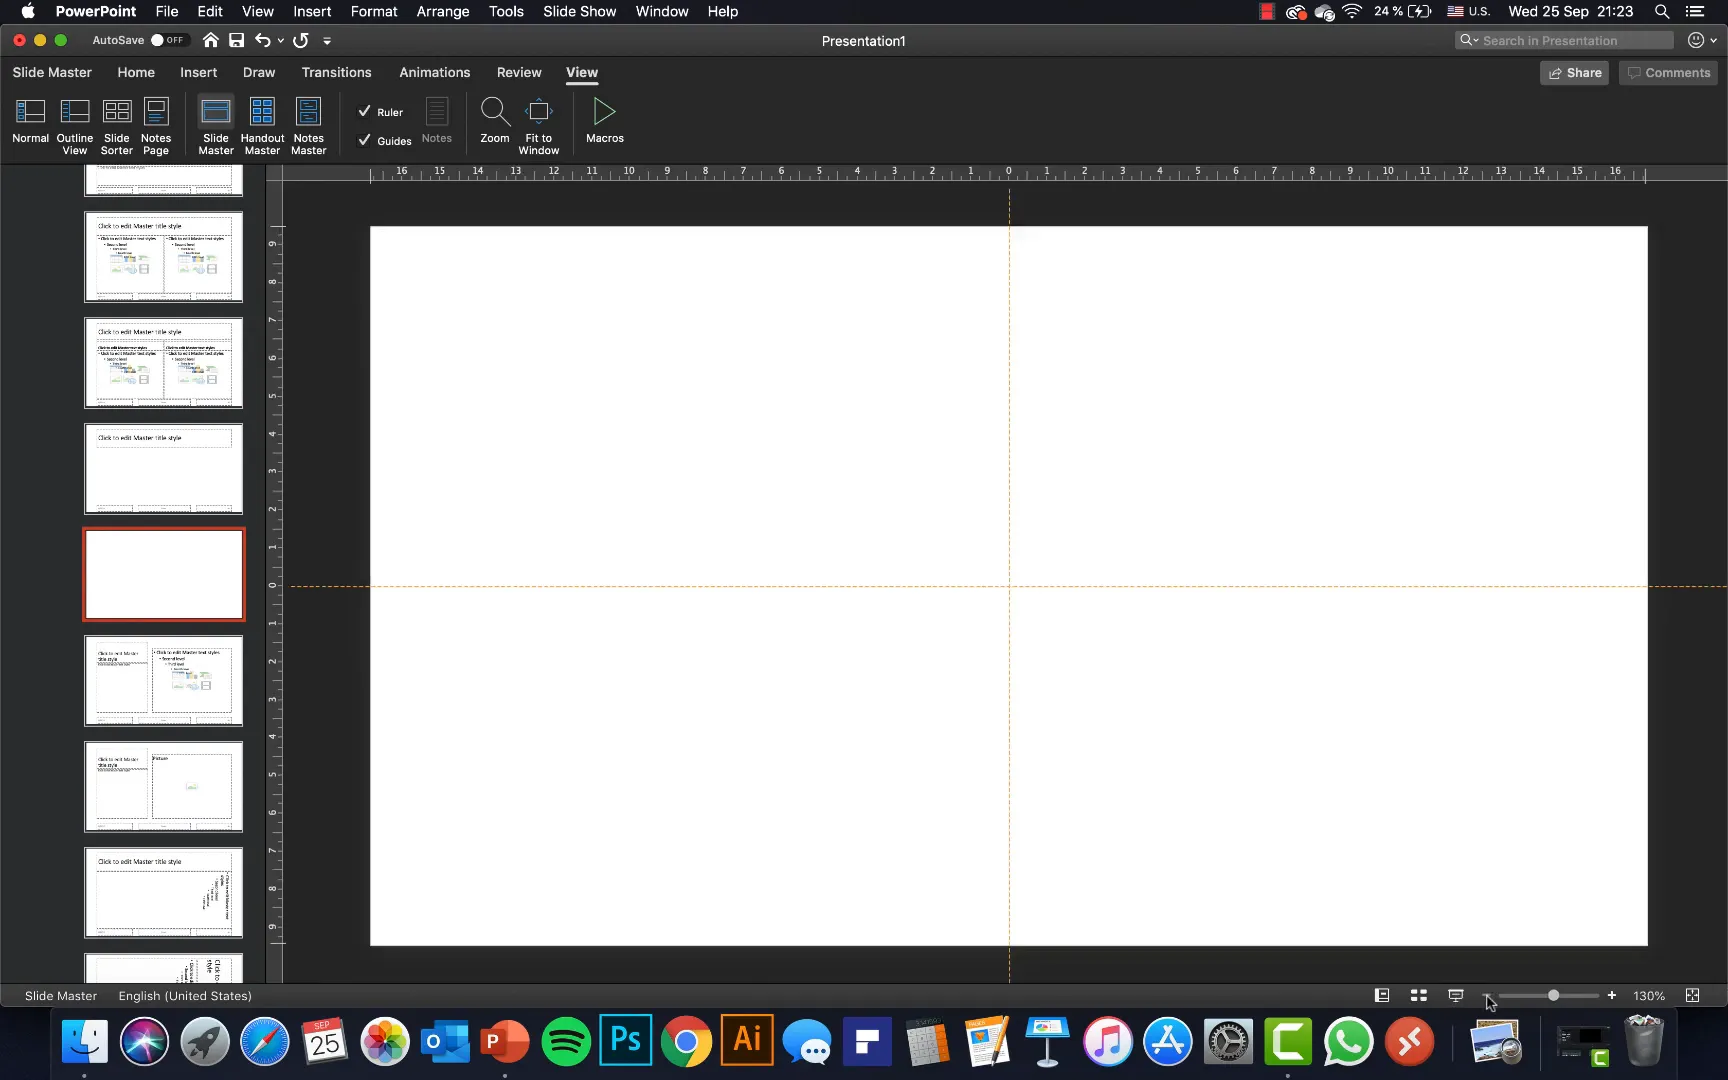The image size is (1728, 1080).
Task: Switch to Normal view in status bar
Action: tap(1382, 995)
